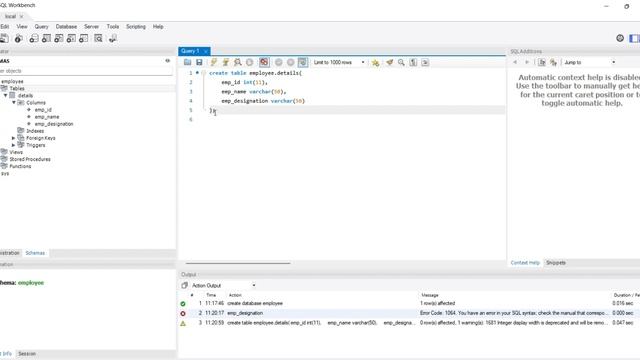This screenshot has height=360, width=640.
Task: Refresh the schemas list icon
Action: coord(168,60)
